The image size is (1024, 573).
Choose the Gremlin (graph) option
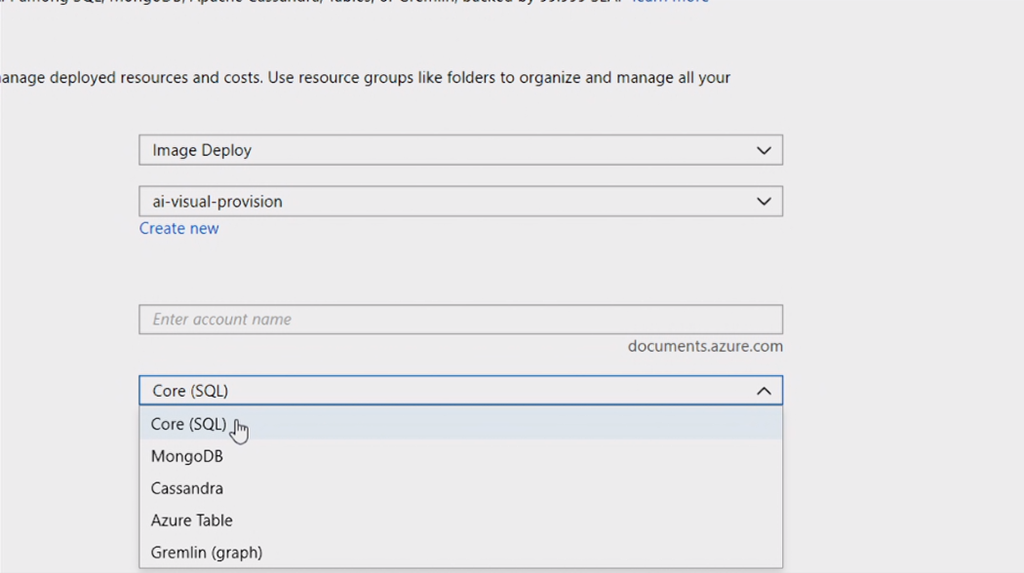point(207,552)
